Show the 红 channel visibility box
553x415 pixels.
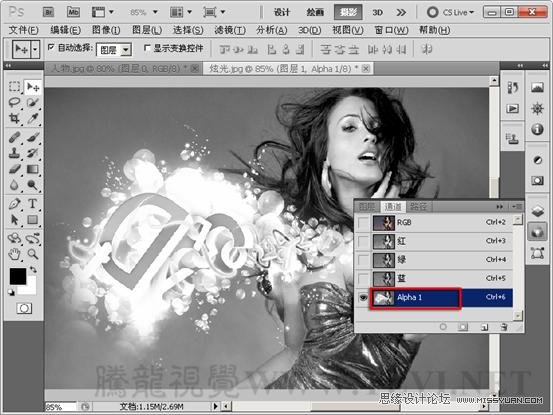363,241
